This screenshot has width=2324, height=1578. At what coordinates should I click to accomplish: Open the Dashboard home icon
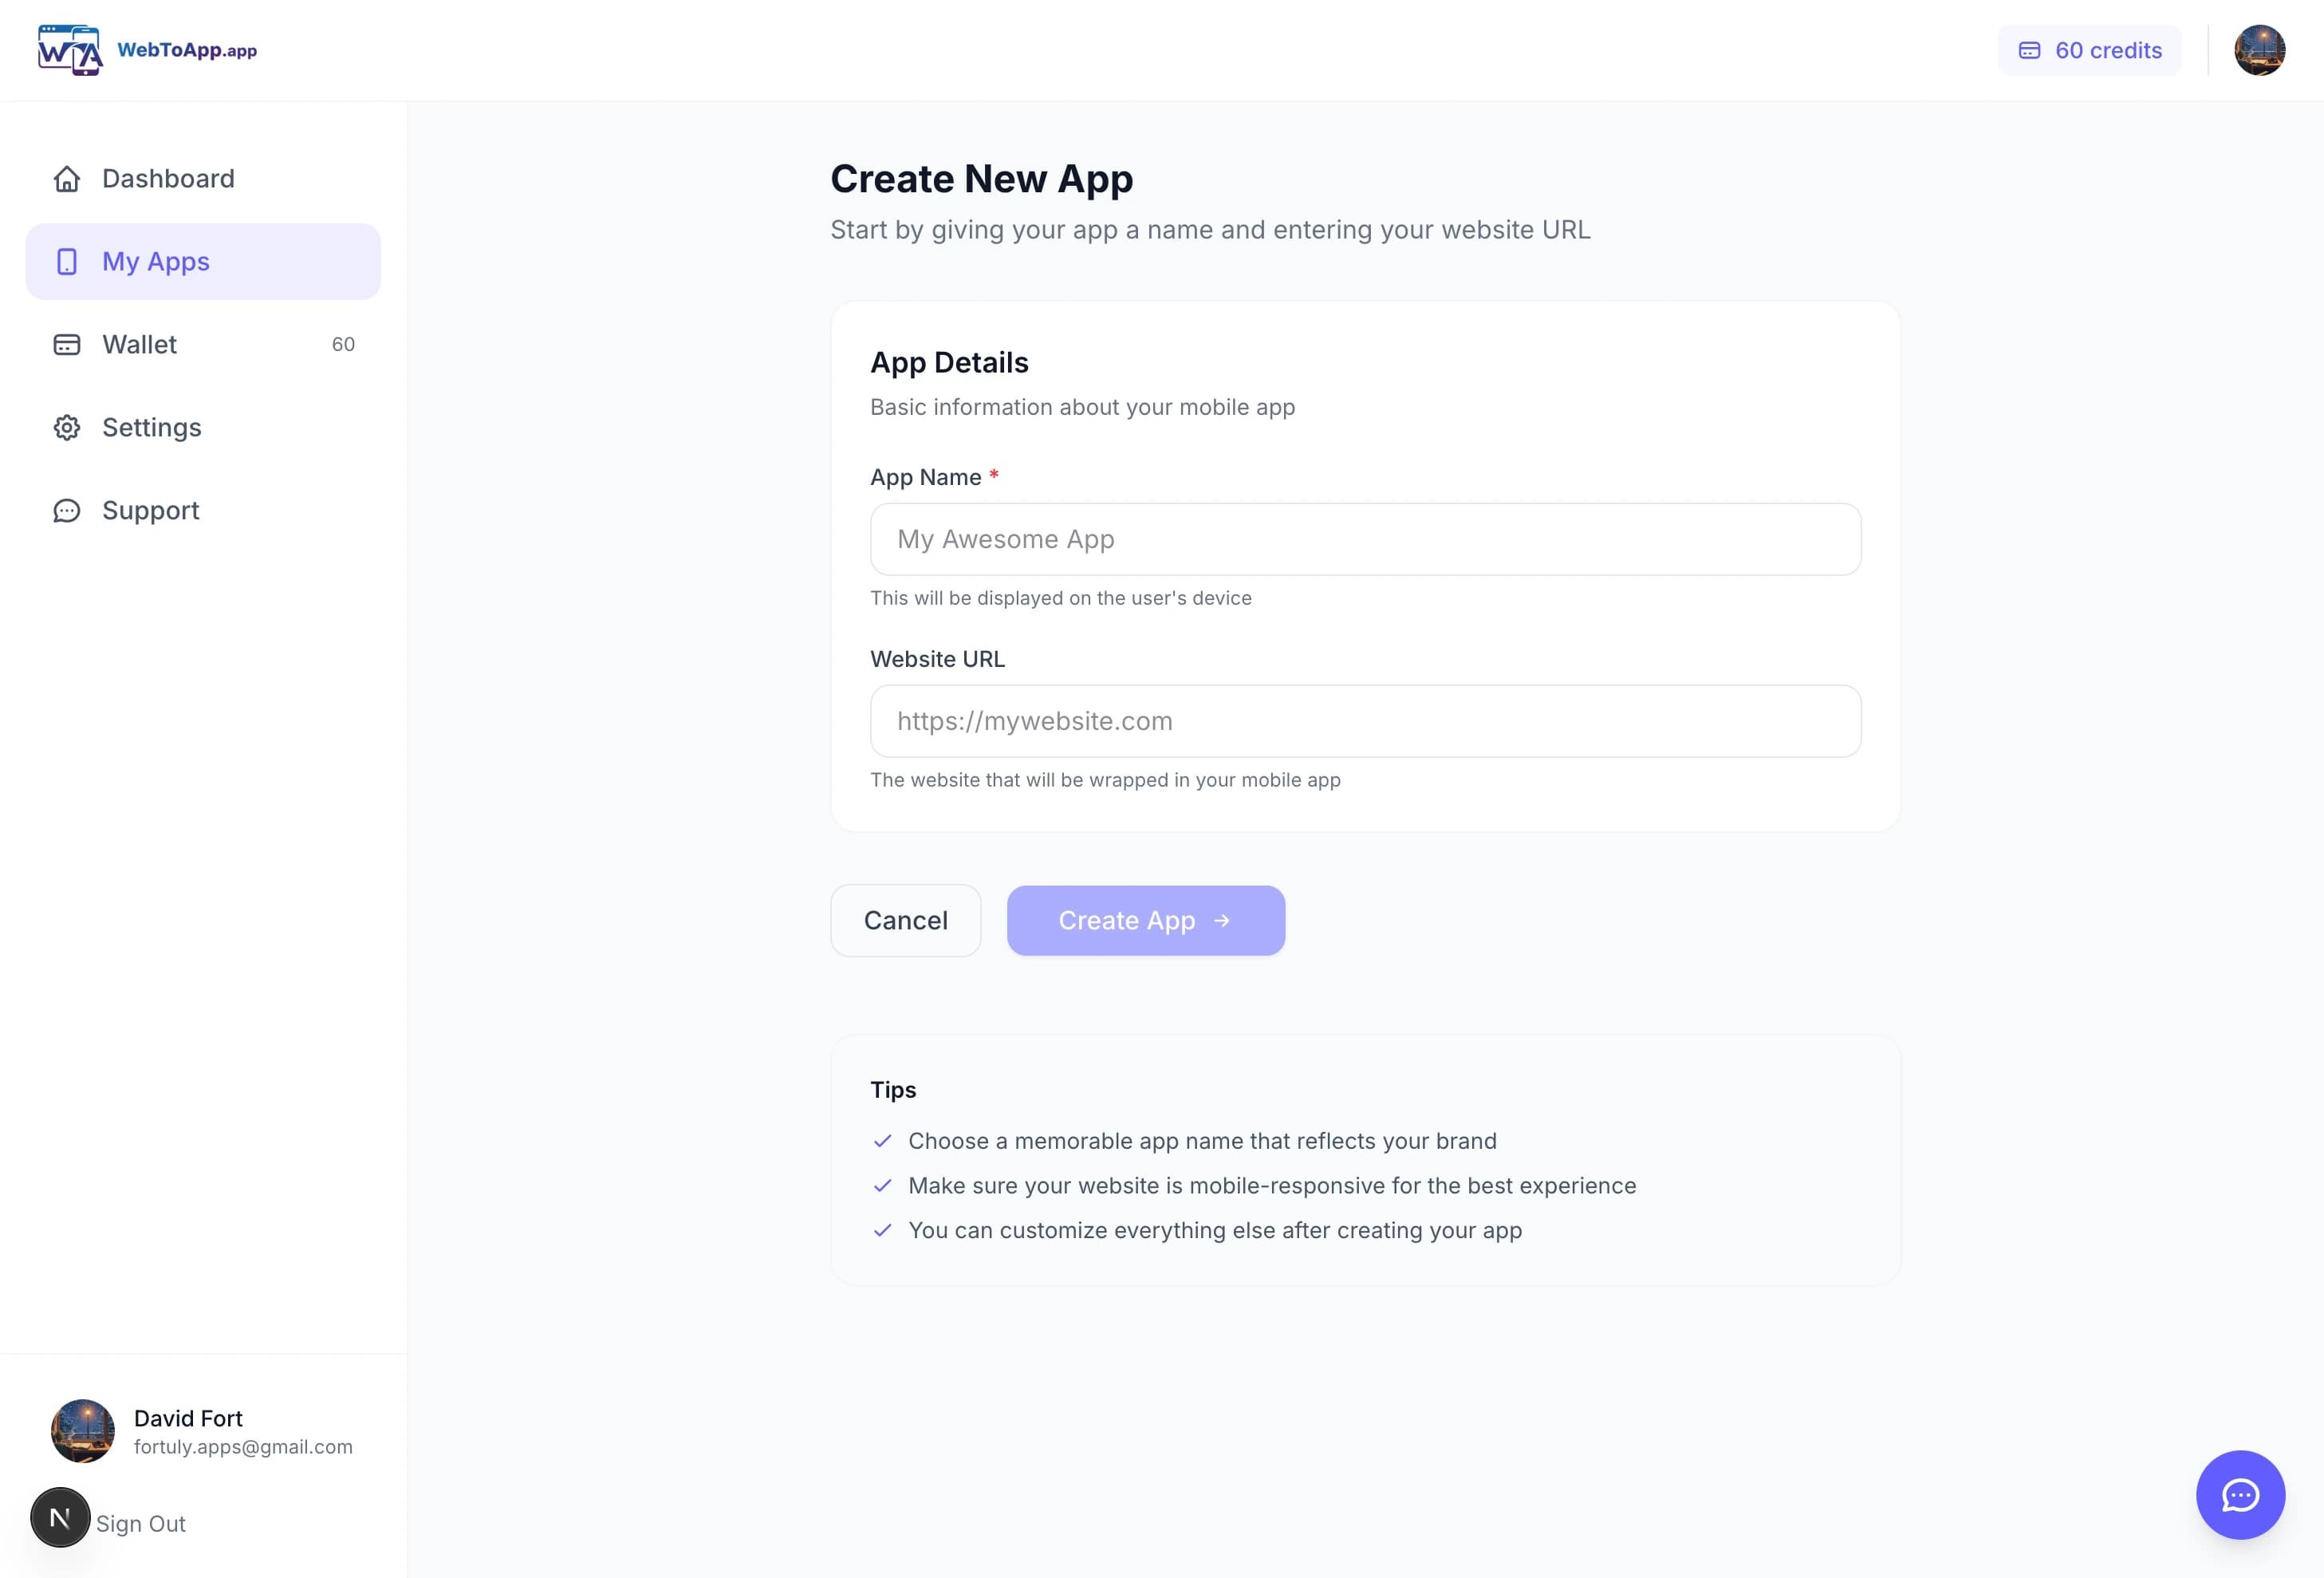coord(66,178)
